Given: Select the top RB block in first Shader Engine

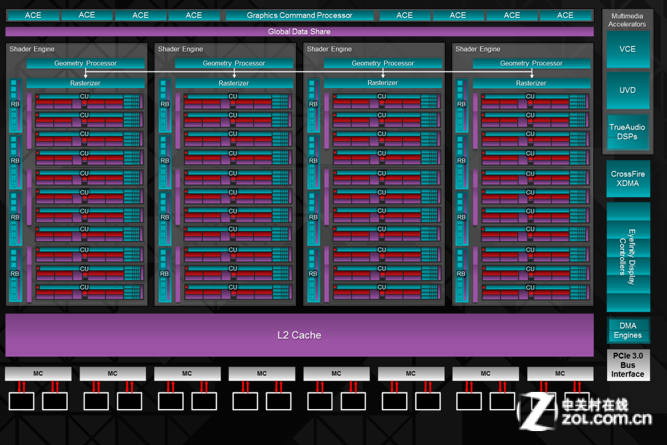Looking at the screenshot, I should click(15, 104).
